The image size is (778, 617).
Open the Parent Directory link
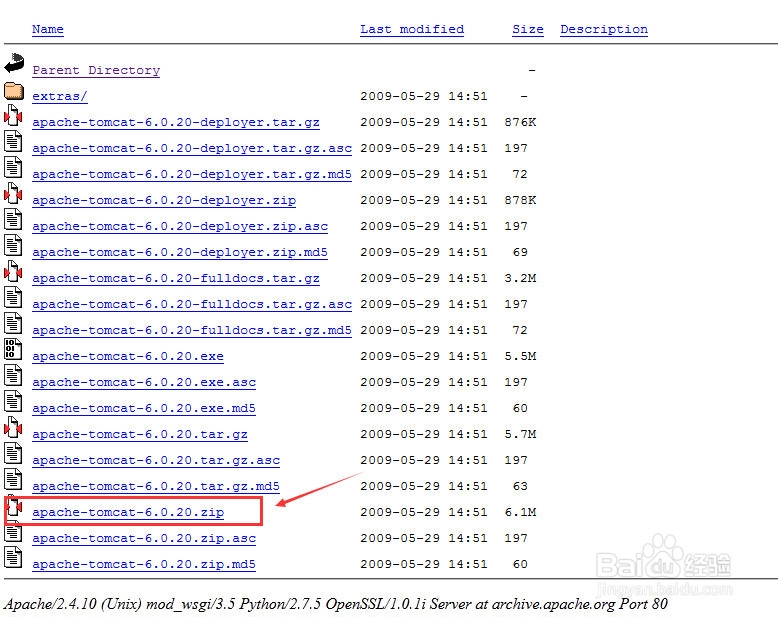[96, 70]
